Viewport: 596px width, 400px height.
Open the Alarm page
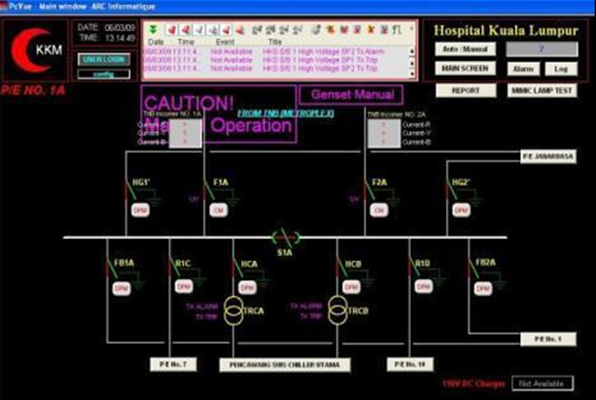coord(523,69)
